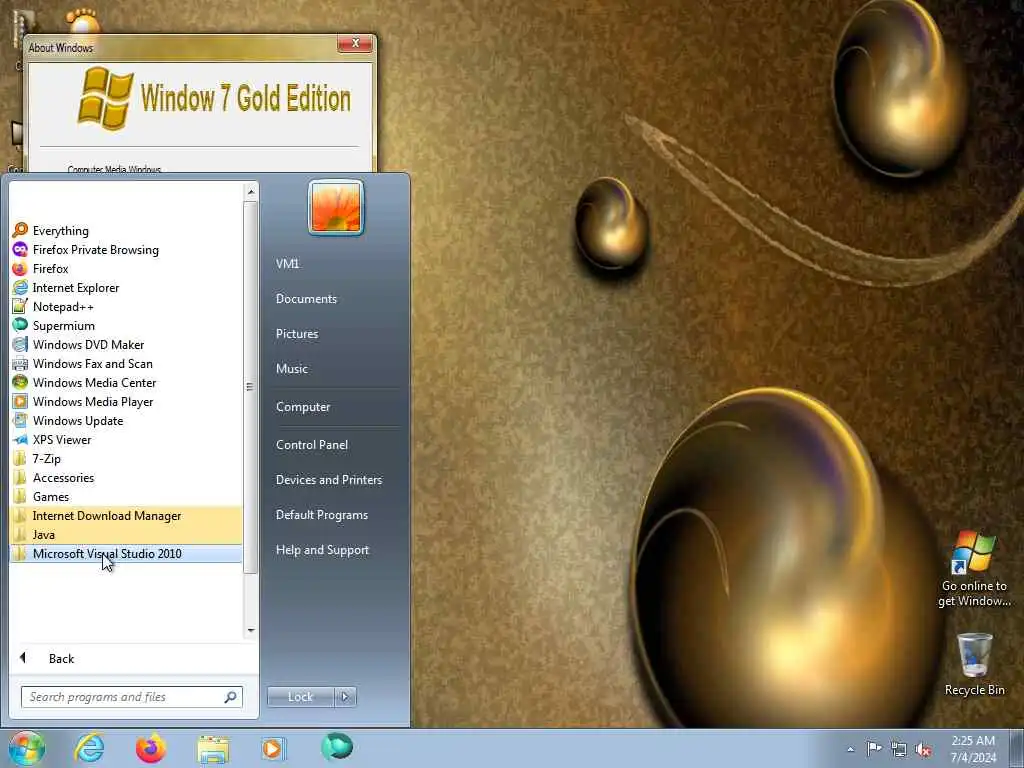Open Computer from Start menu

click(303, 407)
